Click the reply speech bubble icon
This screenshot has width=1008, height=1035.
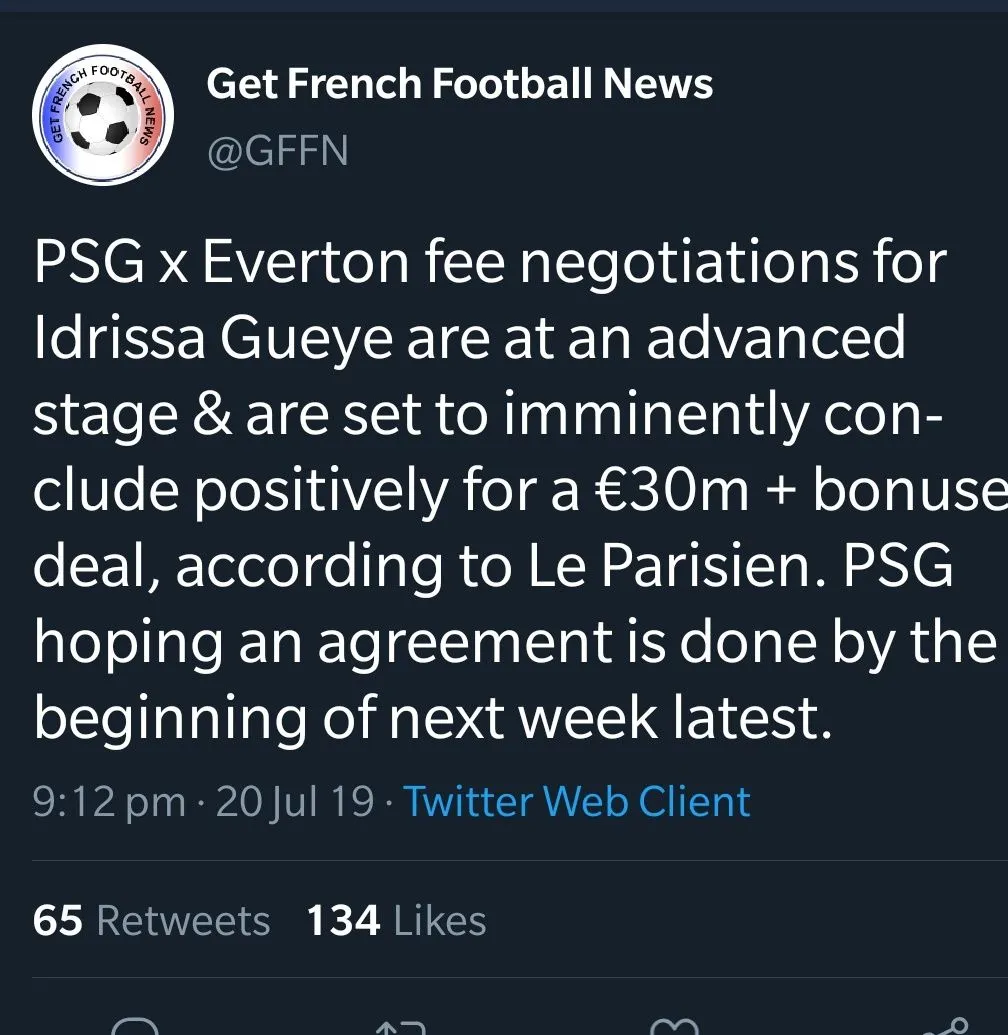click(x=134, y=1026)
